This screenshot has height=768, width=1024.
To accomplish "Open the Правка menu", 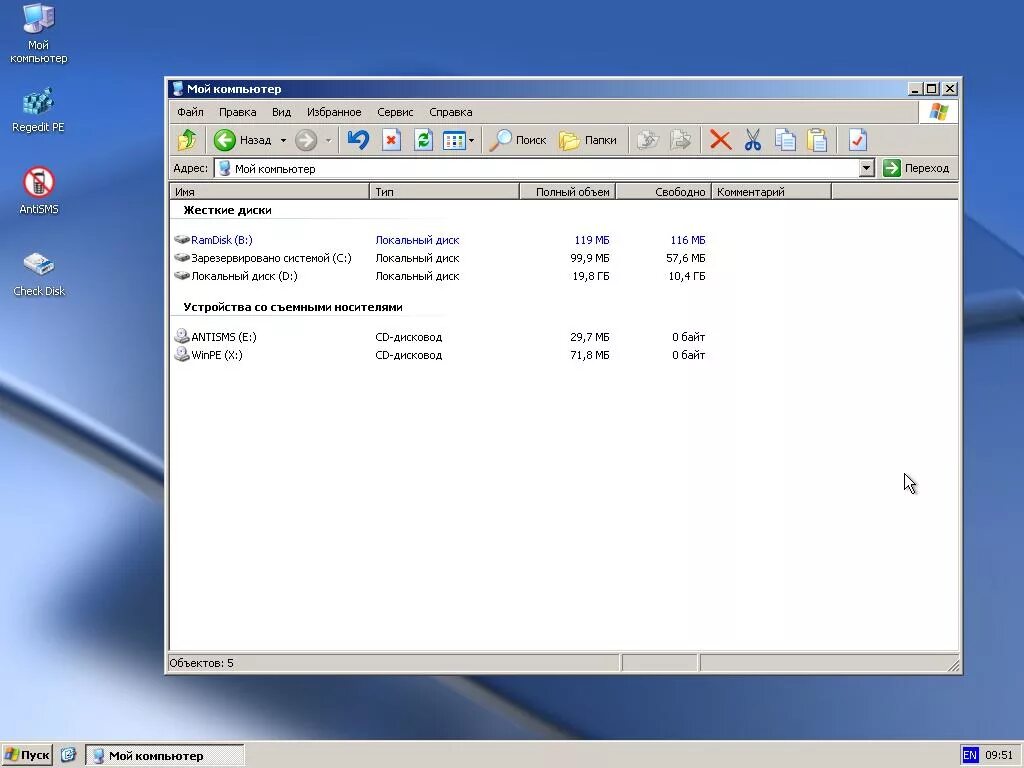I will pos(237,112).
